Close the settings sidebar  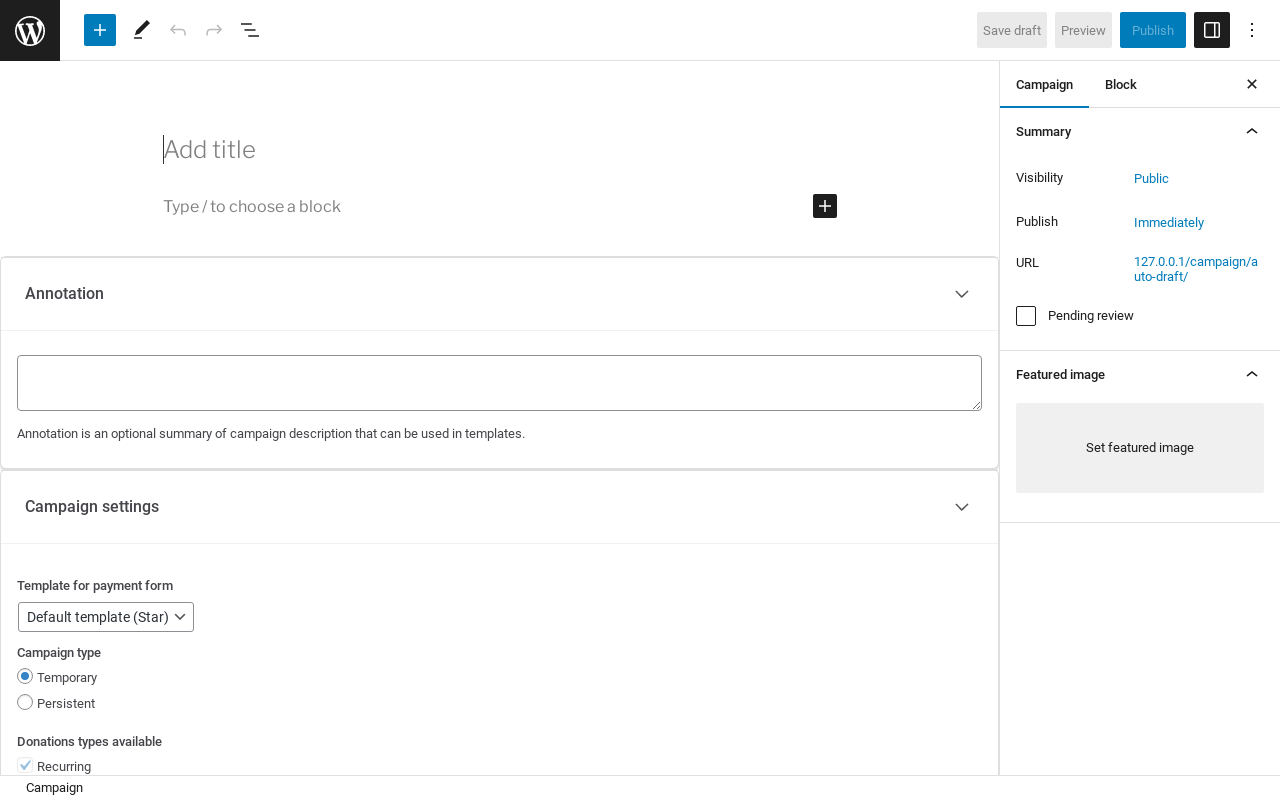(x=1252, y=84)
